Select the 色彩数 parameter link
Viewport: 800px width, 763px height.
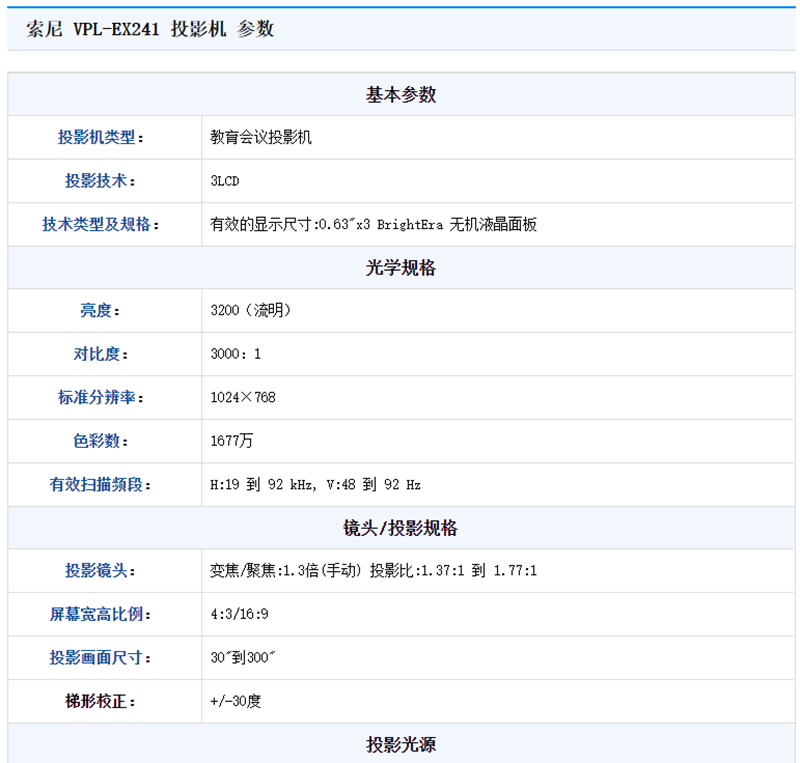100,441
